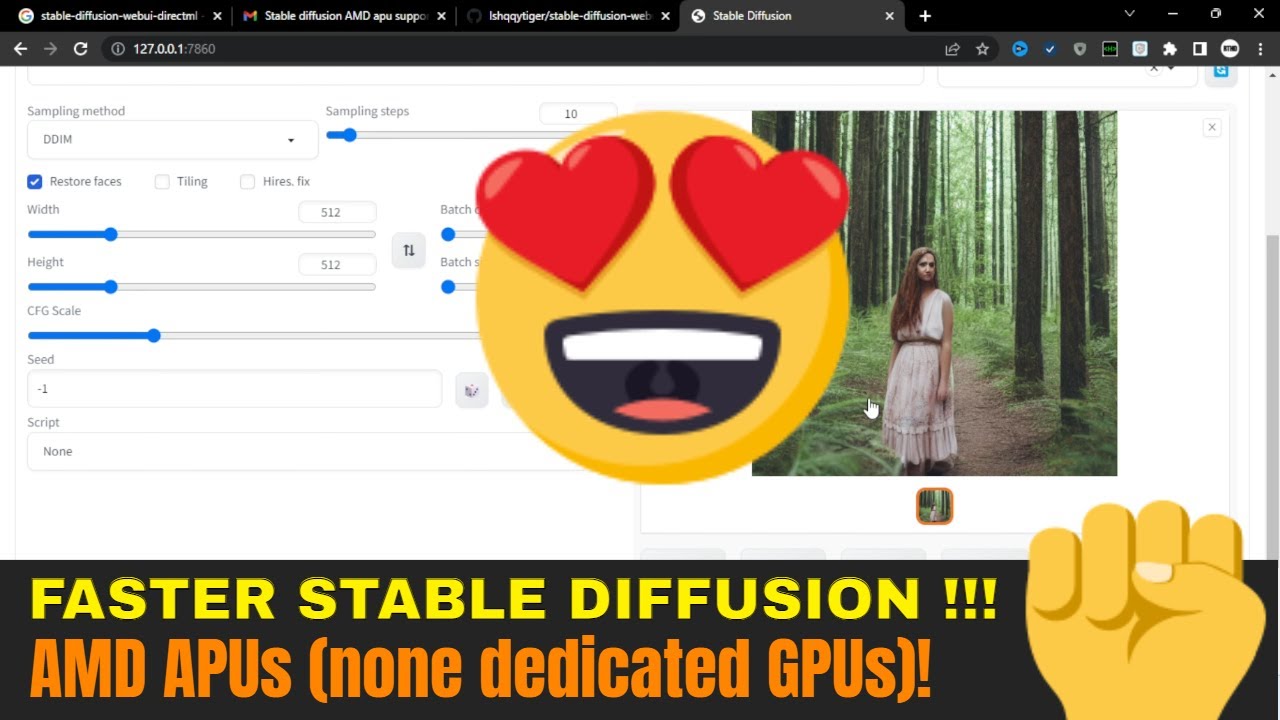This screenshot has height=720, width=1280.
Task: Reload the Stable Diffusion page
Action: [80, 48]
